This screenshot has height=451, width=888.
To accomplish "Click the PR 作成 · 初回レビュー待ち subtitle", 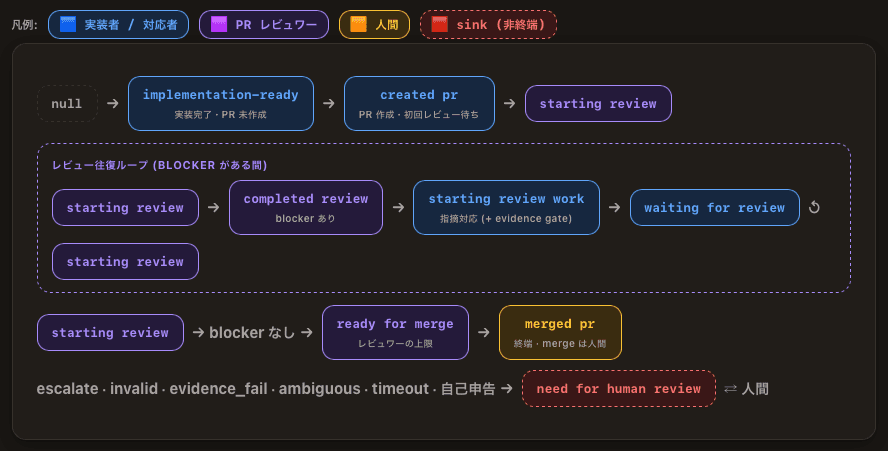I will (x=419, y=114).
